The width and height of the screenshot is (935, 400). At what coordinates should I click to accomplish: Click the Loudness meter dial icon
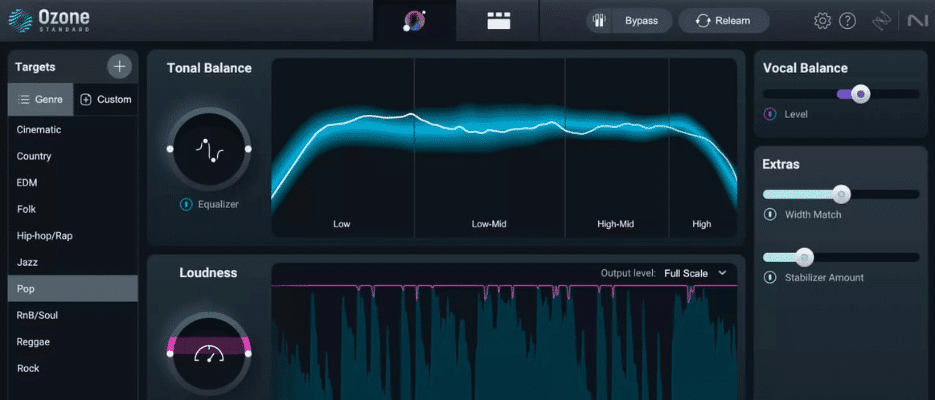209,354
